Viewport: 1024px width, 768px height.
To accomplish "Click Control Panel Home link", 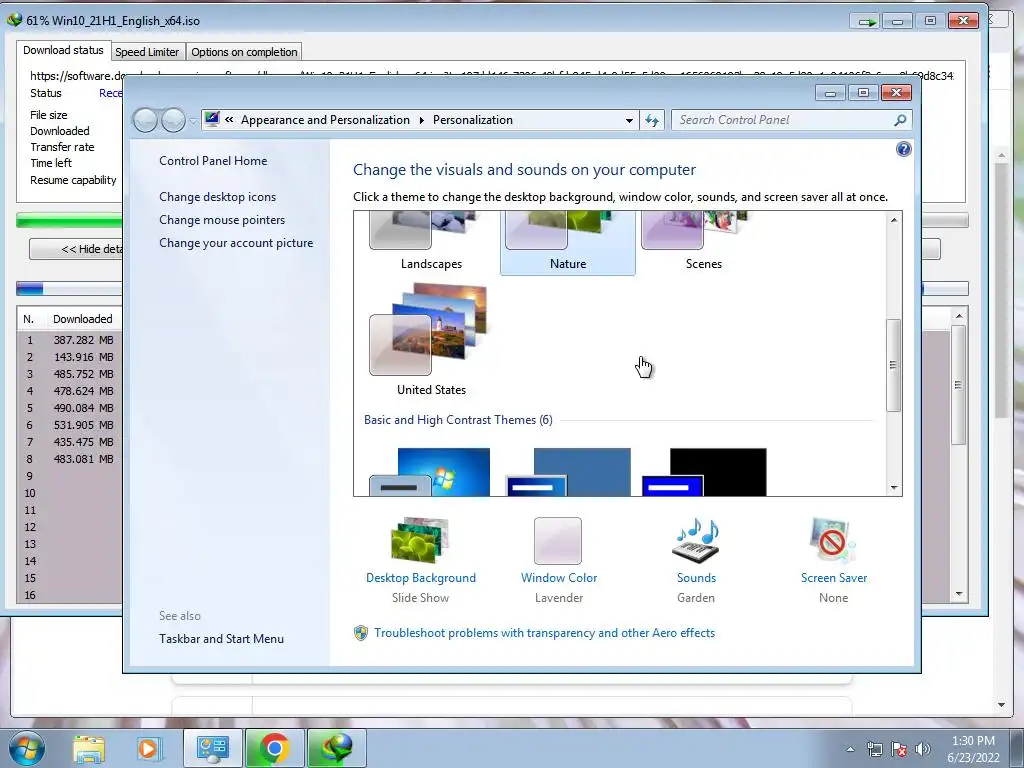I will (213, 161).
